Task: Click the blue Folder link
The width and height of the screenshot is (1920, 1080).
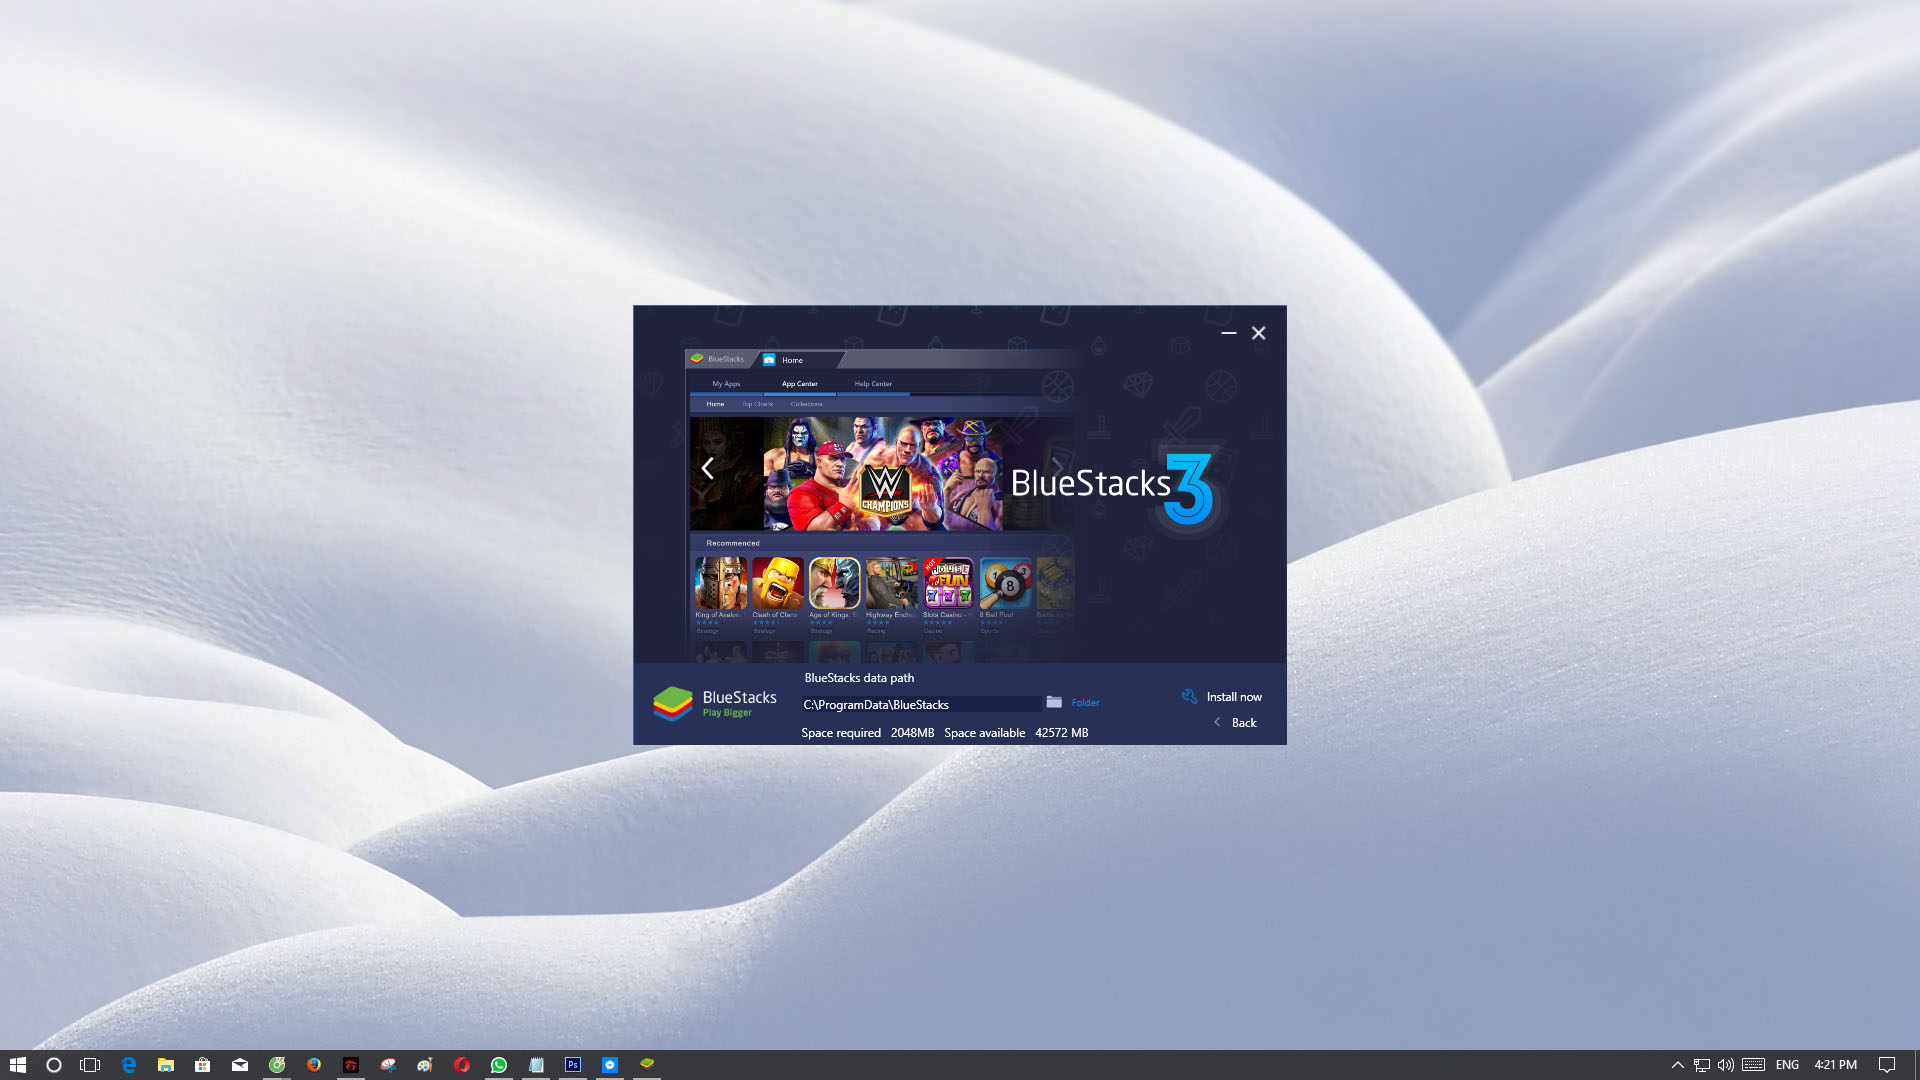Action: [x=1085, y=703]
